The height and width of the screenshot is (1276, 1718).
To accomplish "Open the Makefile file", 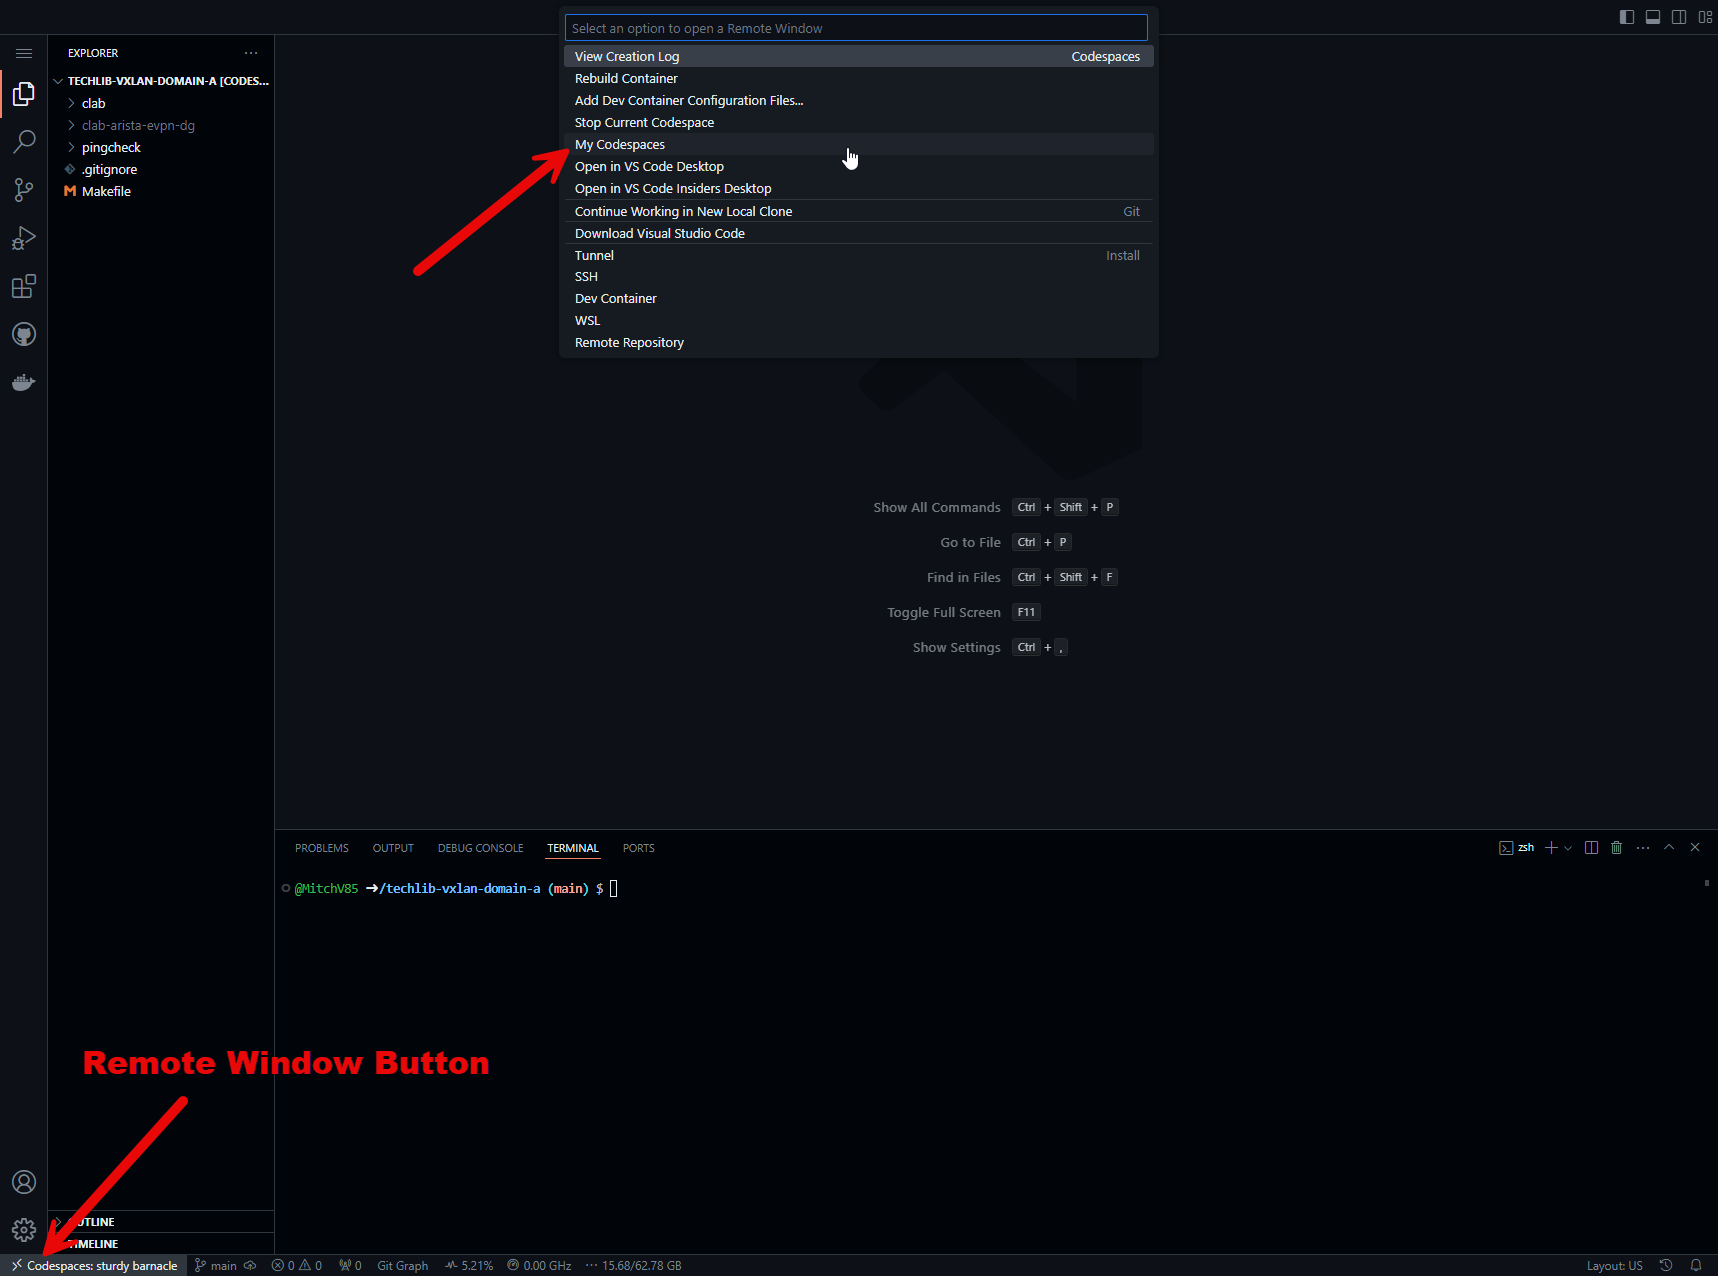I will [x=161, y=191].
